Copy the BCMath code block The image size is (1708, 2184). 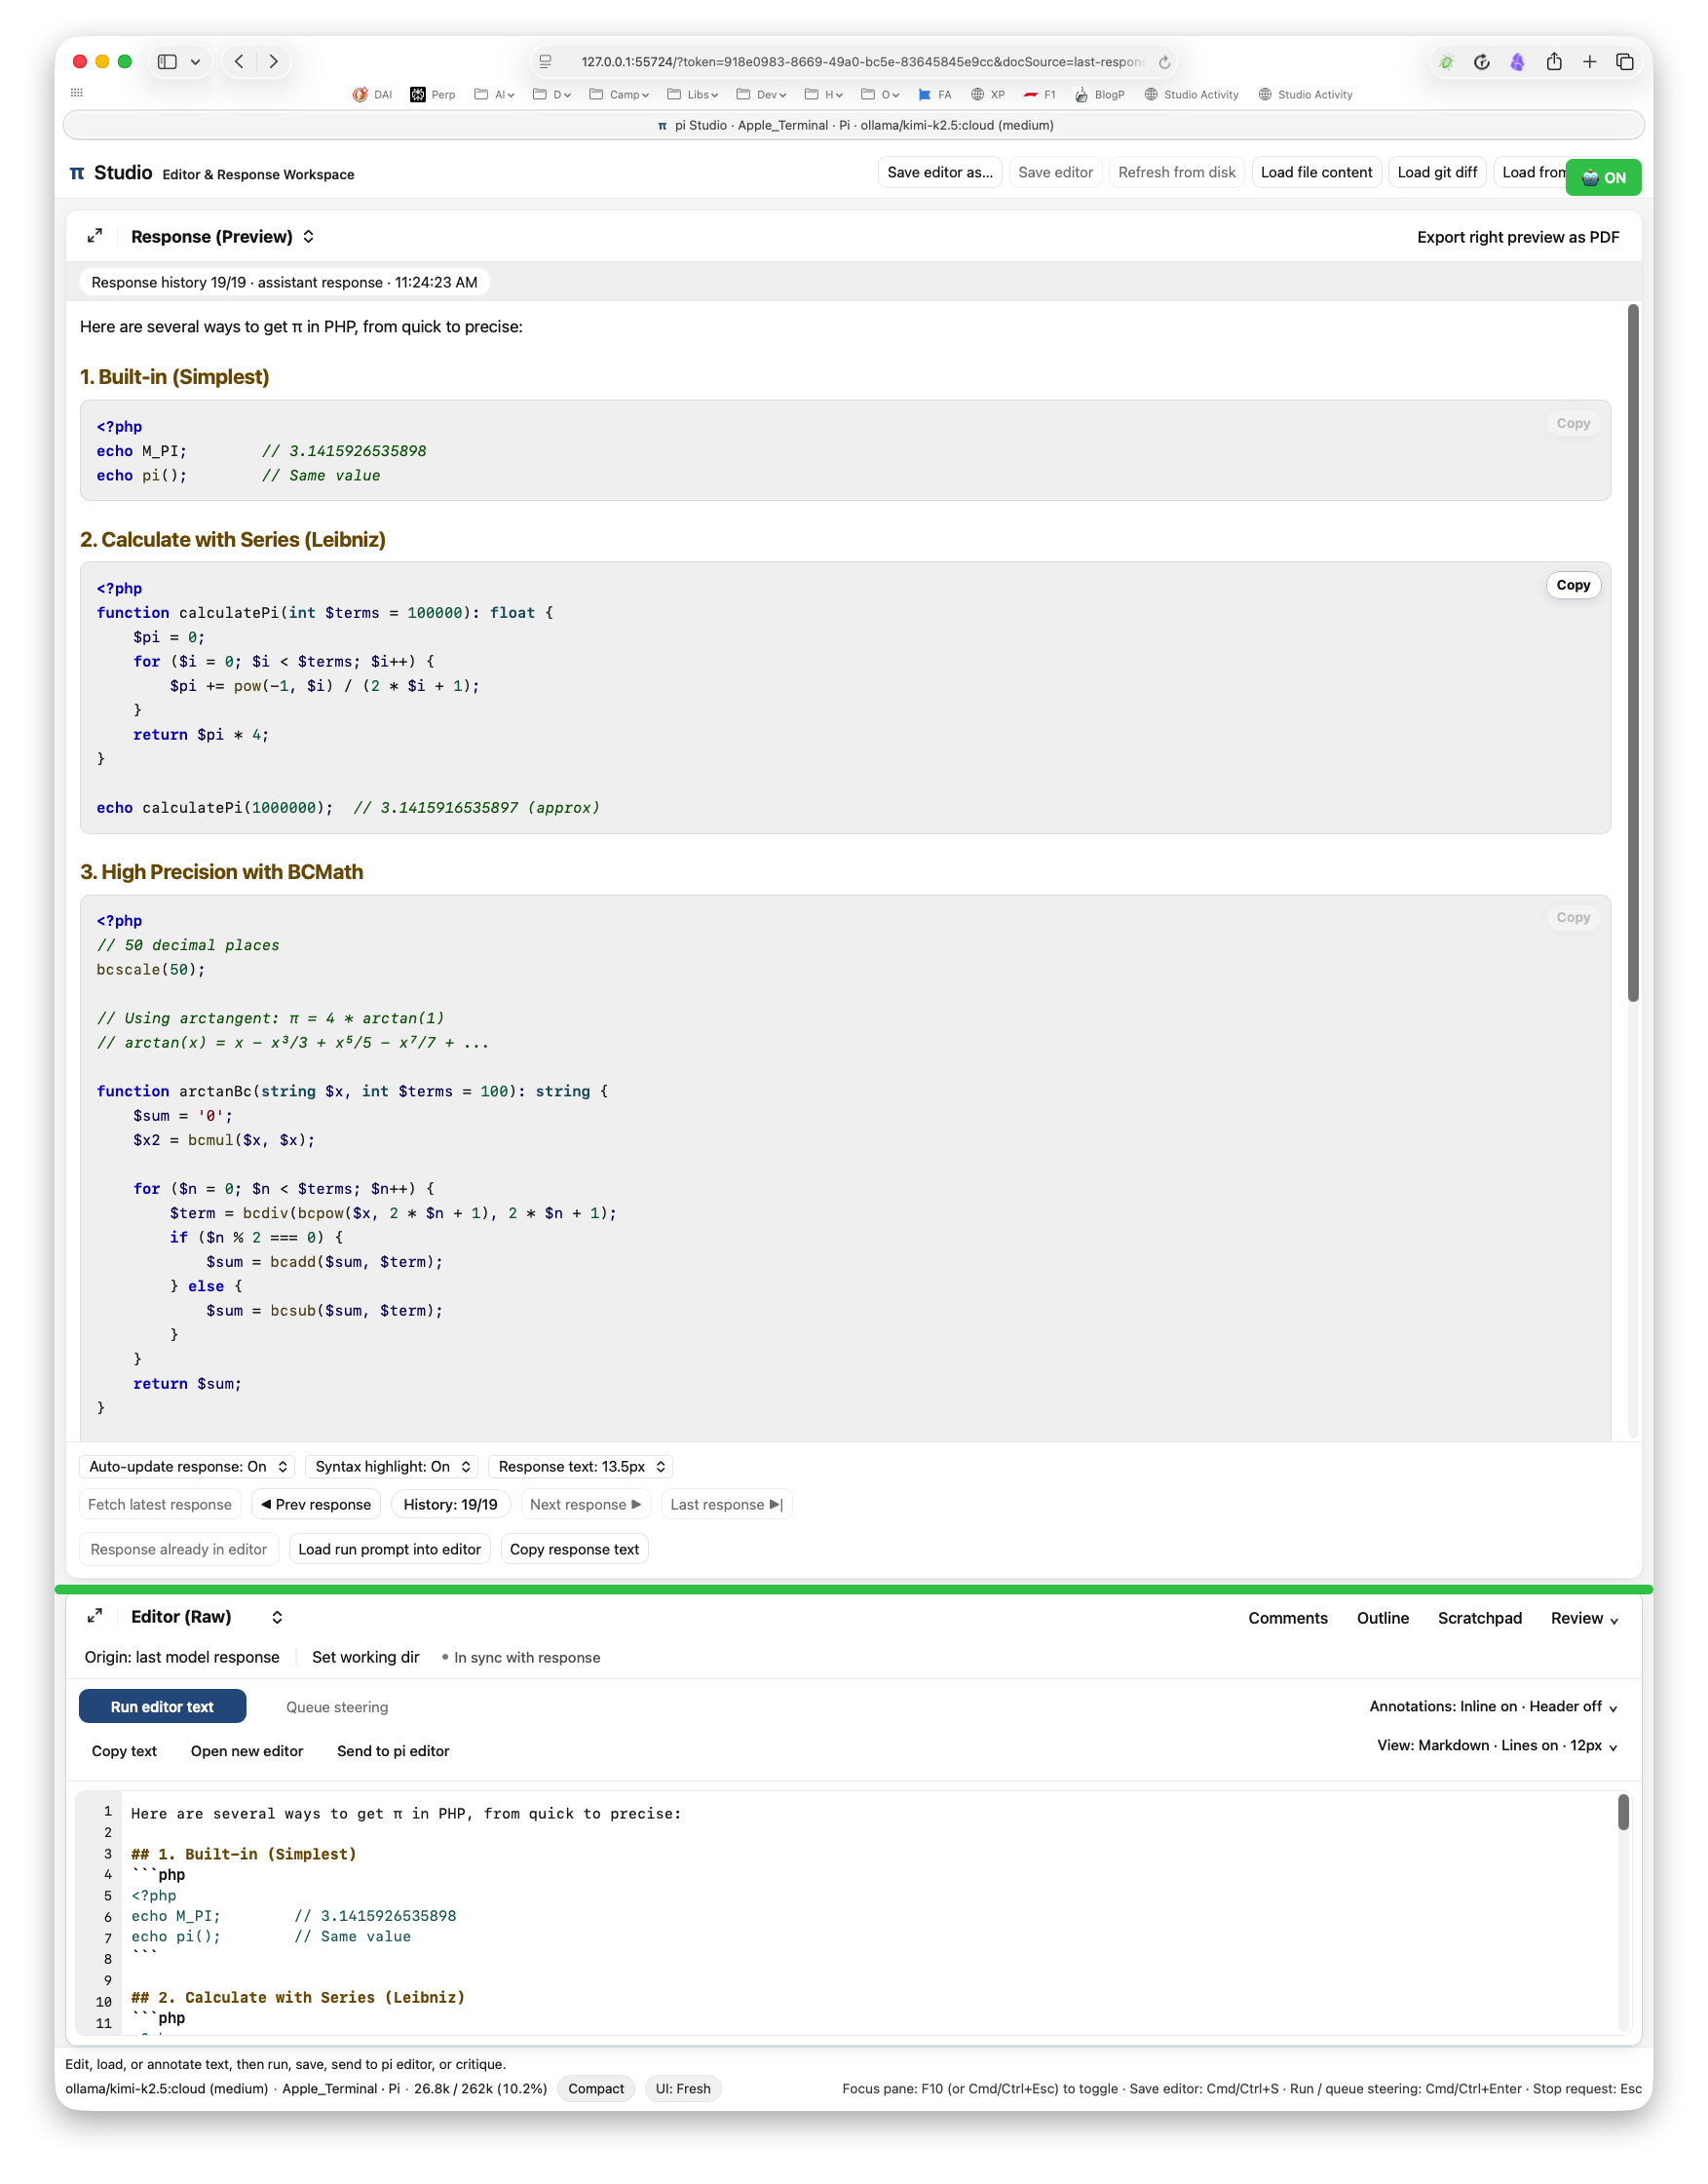click(x=1572, y=917)
